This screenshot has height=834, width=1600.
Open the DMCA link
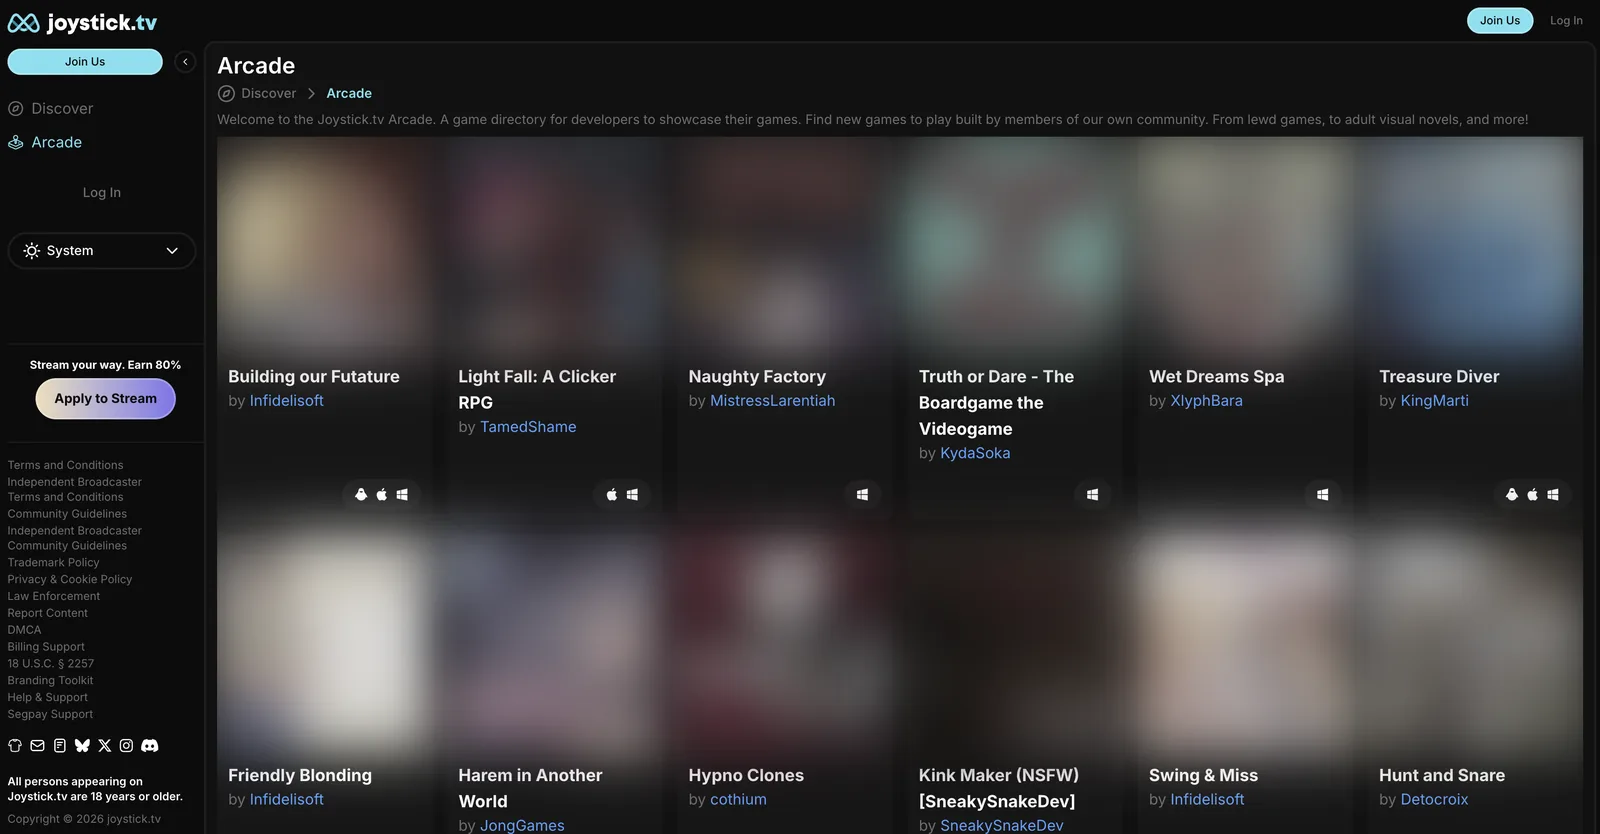[25, 630]
